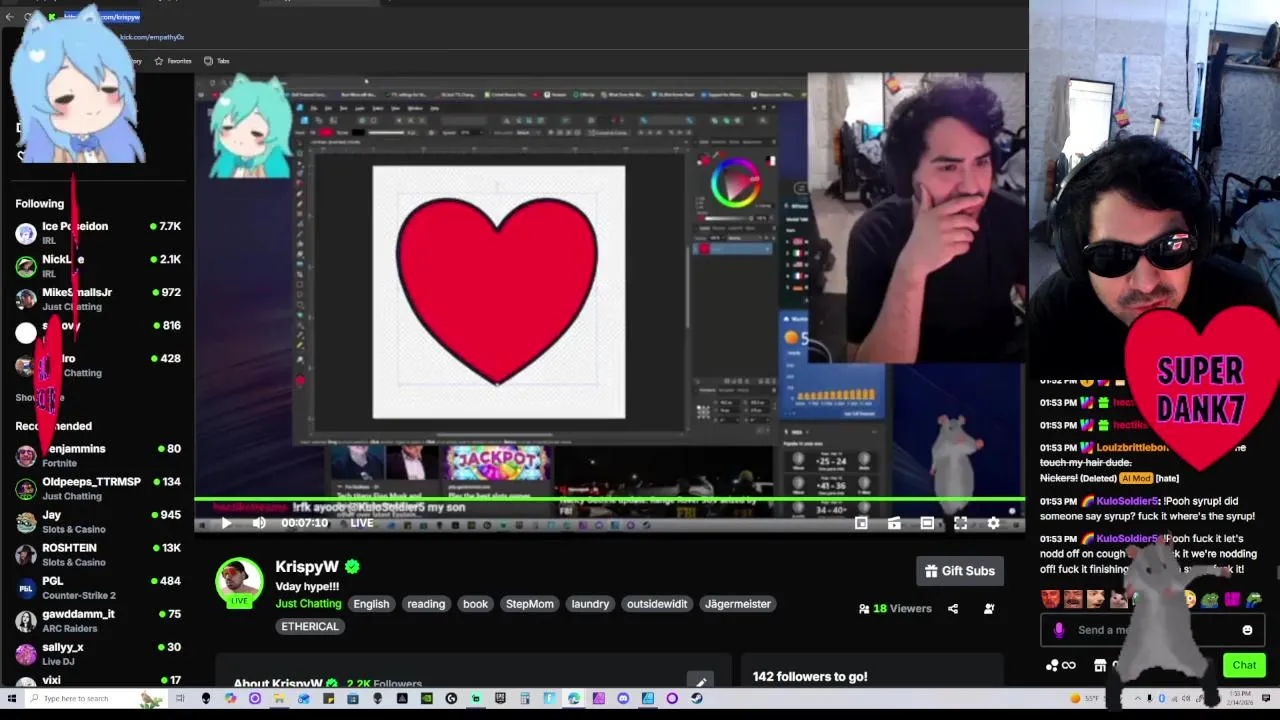1280x720 pixels.
Task: Click the 142 followers to go! text
Action: pyautogui.click(x=810, y=677)
